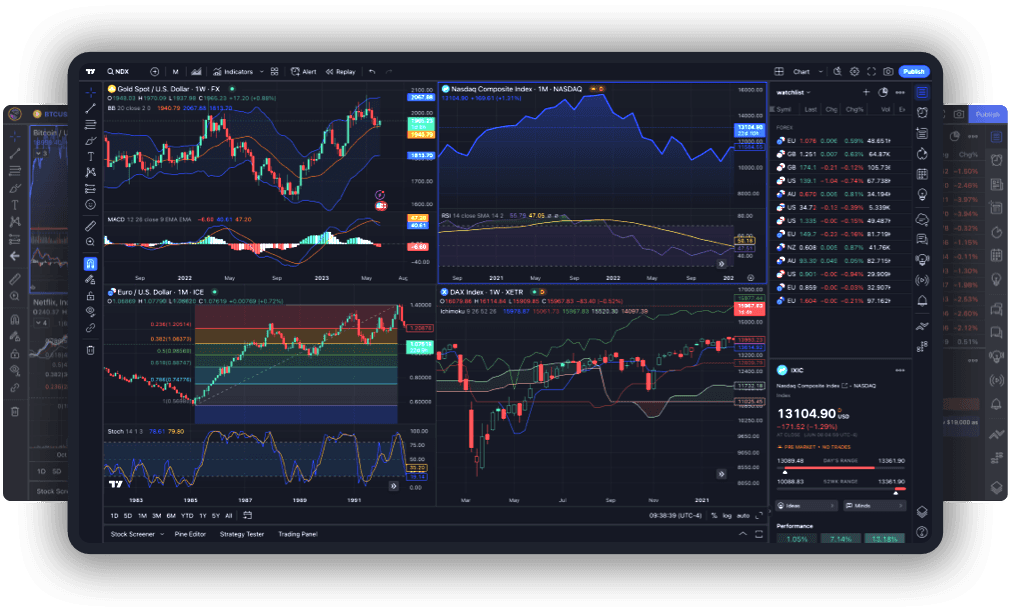Image resolution: width=1011 pixels, height=612 pixels.
Task: Toggle auto scale for the price axis
Action: [742, 516]
